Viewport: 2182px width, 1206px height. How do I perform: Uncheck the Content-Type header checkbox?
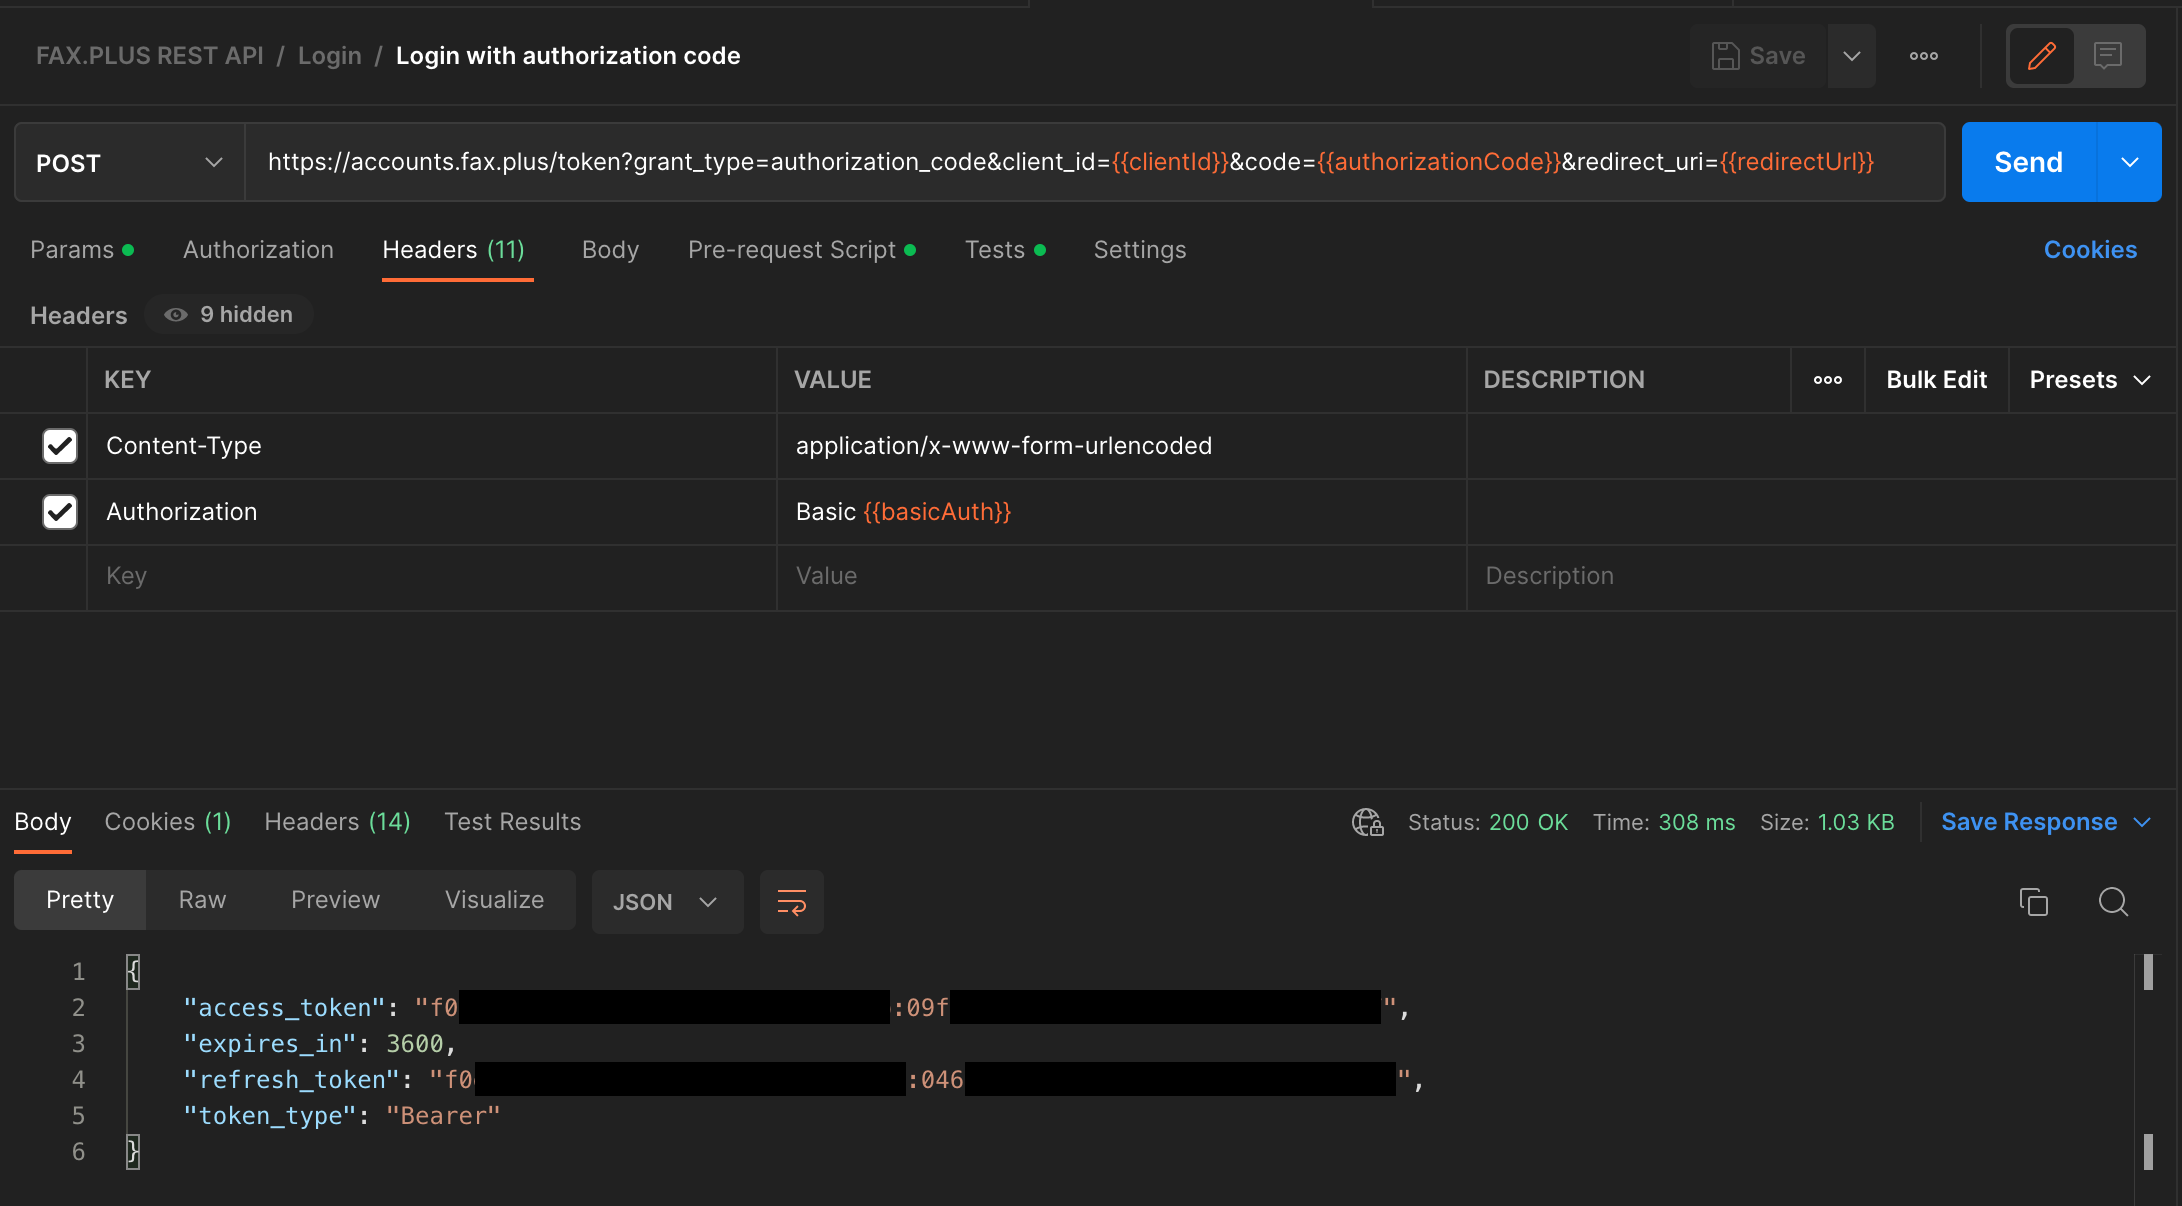[x=60, y=446]
